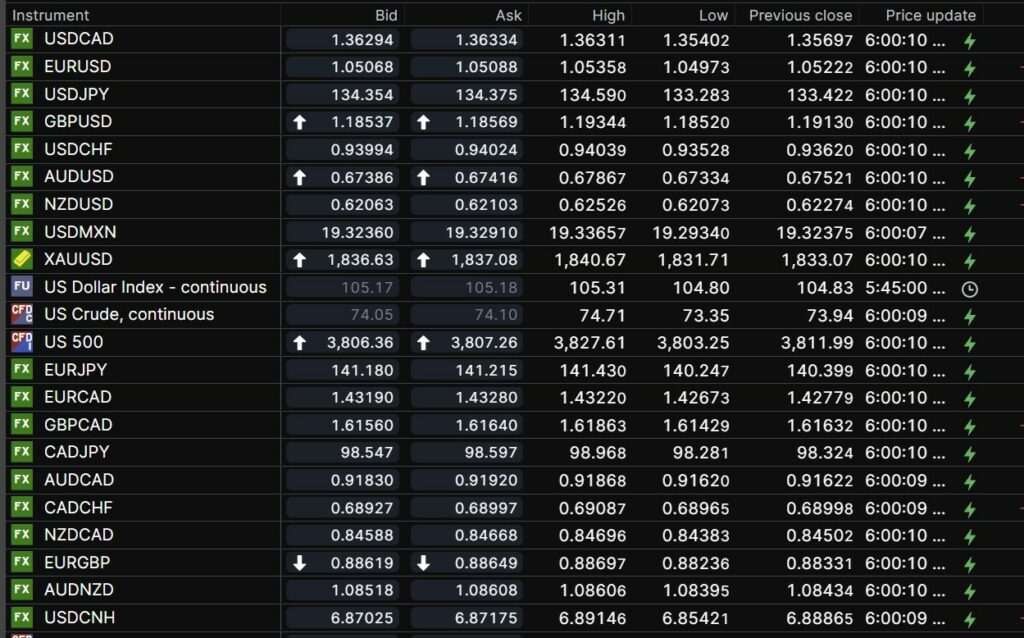Image resolution: width=1024 pixels, height=638 pixels.
Task: Click the High column header
Action: click(x=608, y=15)
